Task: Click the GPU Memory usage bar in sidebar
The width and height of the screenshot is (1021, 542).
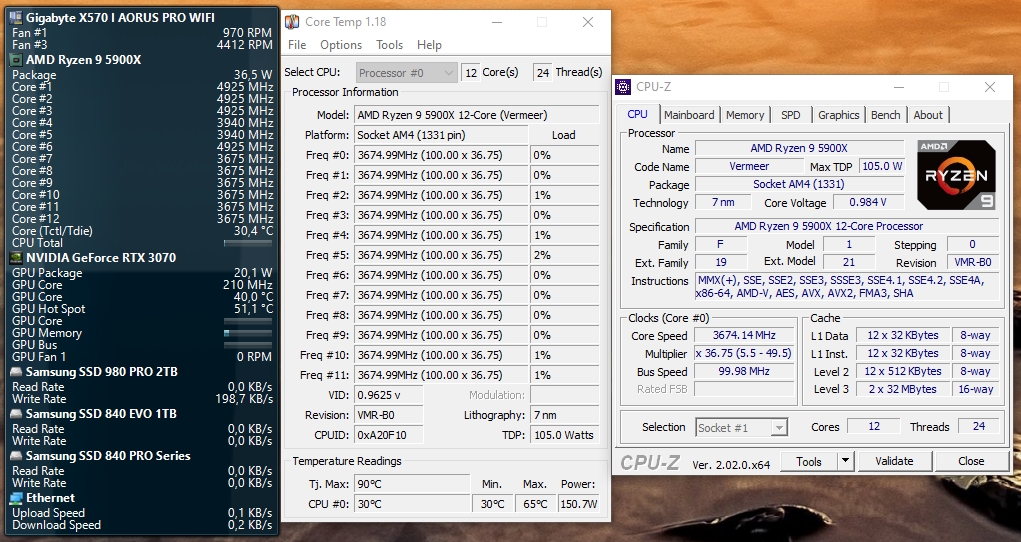Action: 248,333
